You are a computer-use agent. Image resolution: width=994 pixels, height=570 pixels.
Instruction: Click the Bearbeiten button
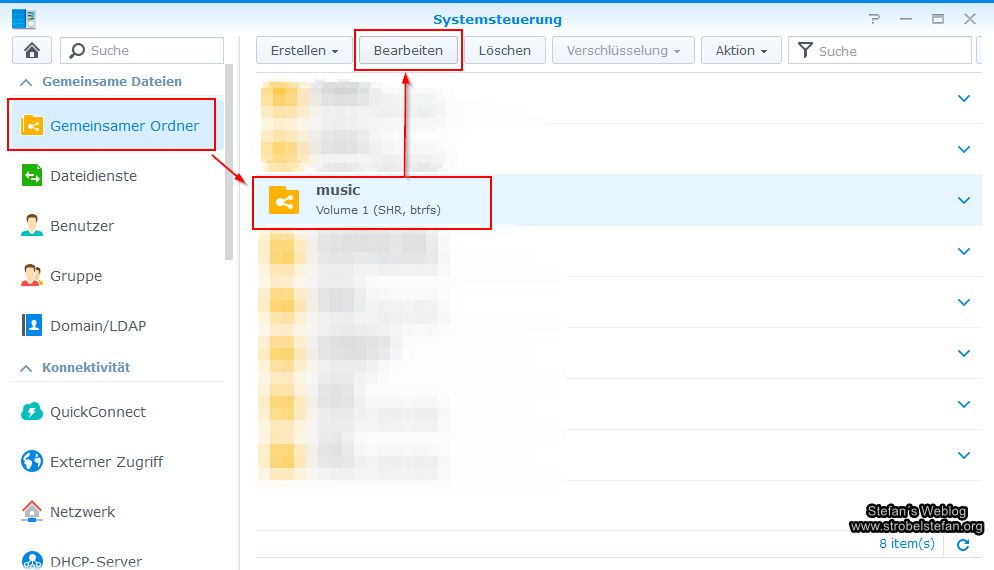408,50
